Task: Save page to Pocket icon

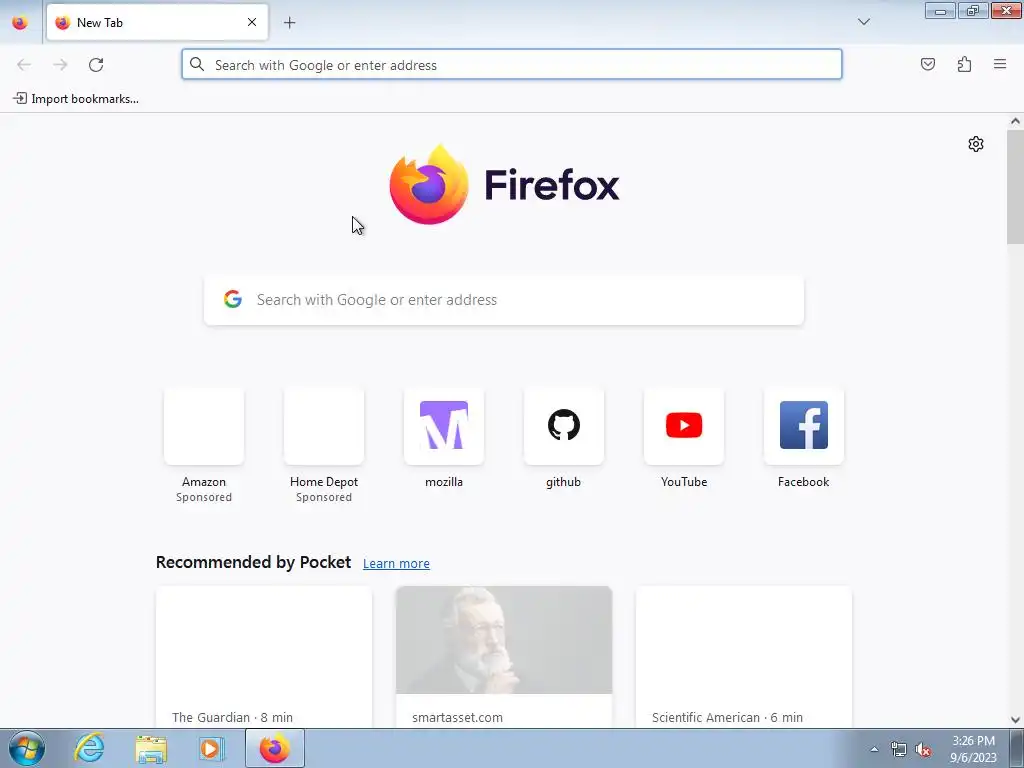Action: point(927,64)
